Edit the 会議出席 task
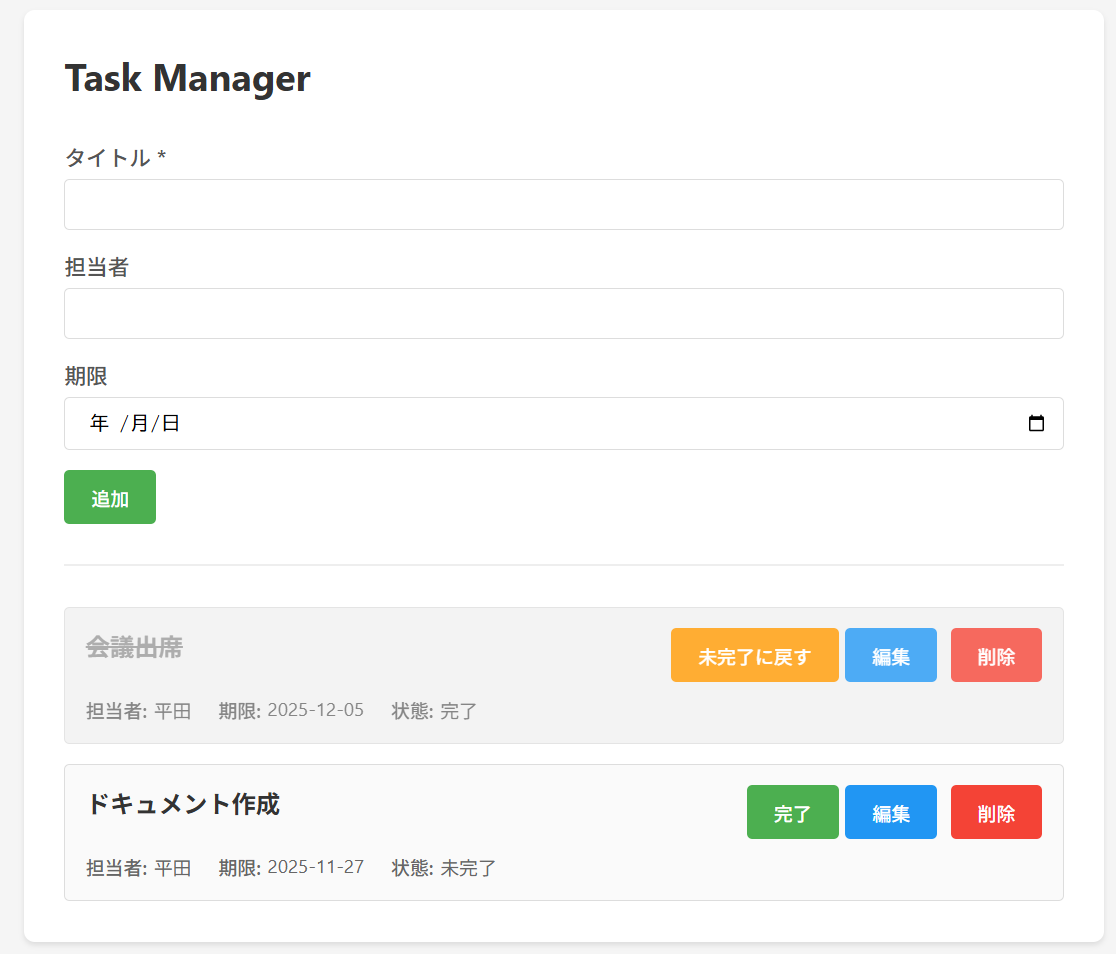This screenshot has width=1116, height=954. click(890, 656)
